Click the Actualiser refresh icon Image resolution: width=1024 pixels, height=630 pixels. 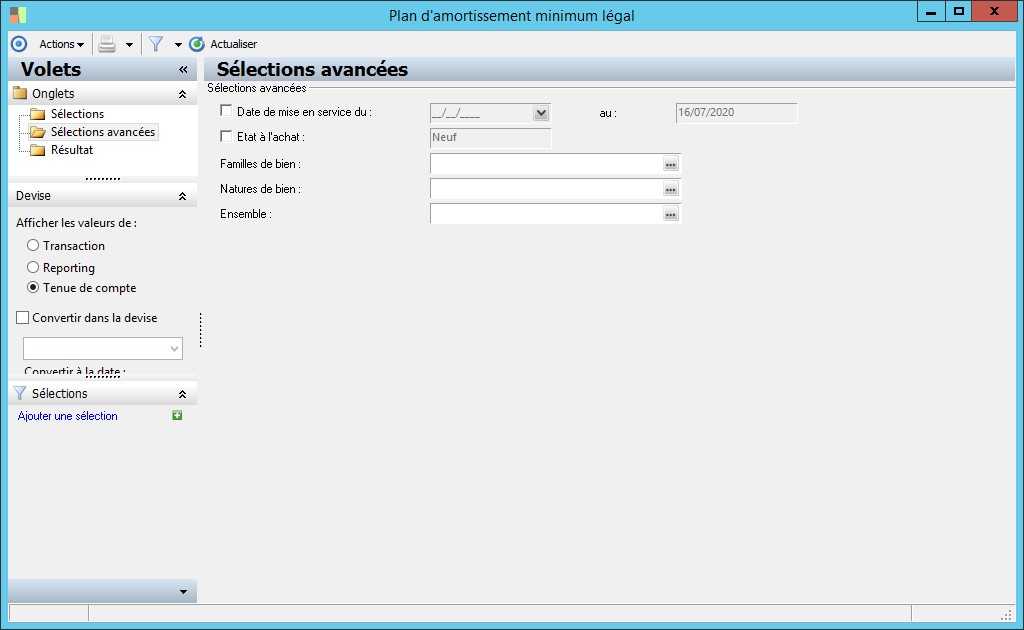(197, 44)
